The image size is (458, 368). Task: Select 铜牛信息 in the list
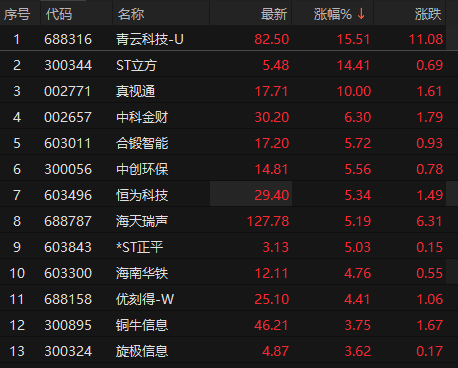point(142,325)
